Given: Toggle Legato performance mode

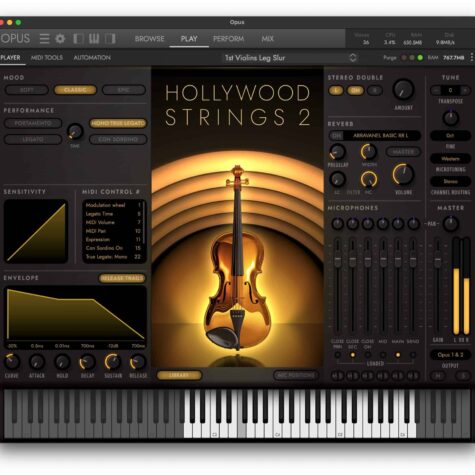Looking at the screenshot, I should pos(33,139).
